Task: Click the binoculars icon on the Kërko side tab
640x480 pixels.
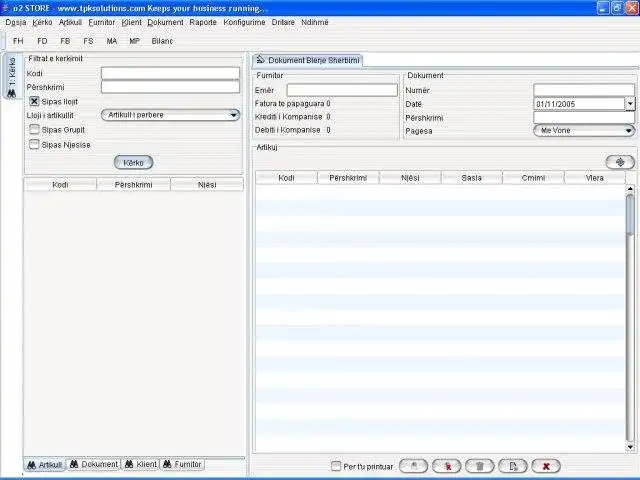Action: click(11, 93)
